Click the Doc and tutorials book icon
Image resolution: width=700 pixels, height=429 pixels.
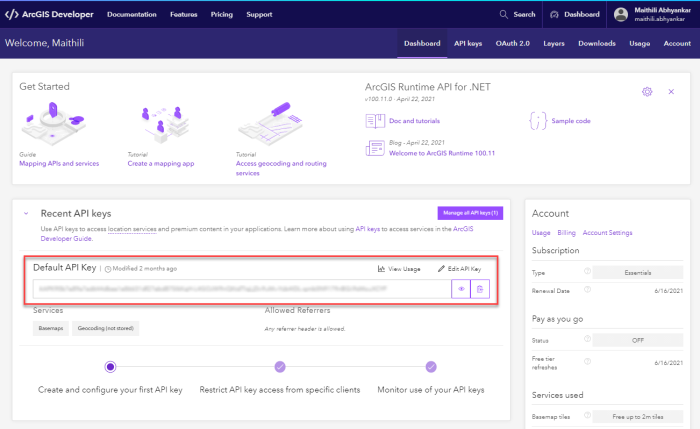[x=376, y=121]
